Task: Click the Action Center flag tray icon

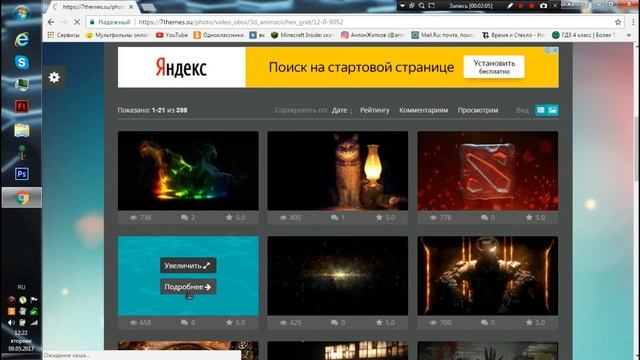Action: tap(34, 300)
